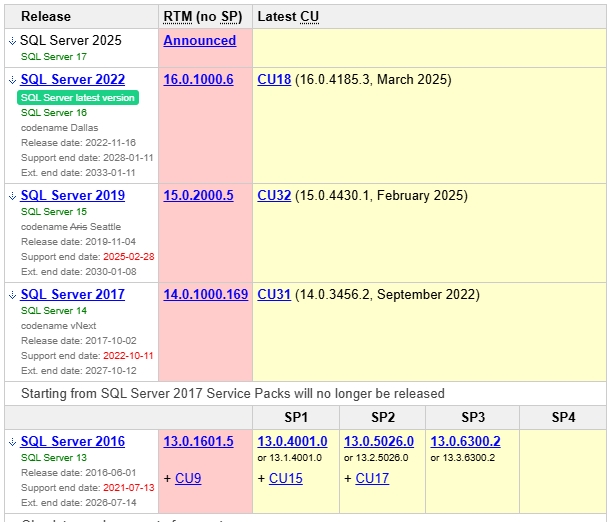616x522 pixels.
Task: Click the 'SQL Server 17' green label
Action: (x=54, y=57)
